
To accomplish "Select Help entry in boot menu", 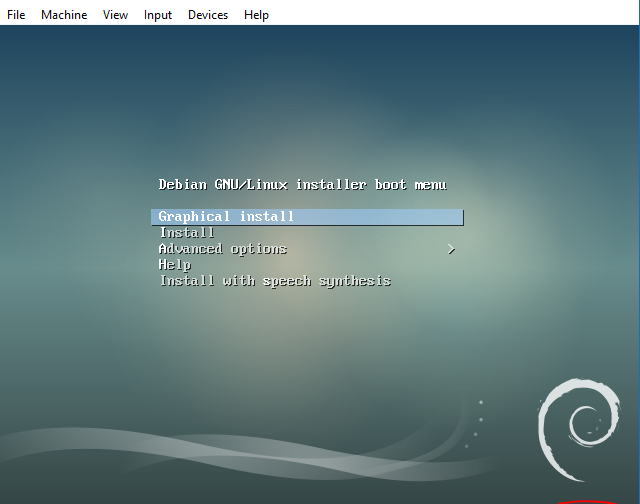I will coord(175,265).
